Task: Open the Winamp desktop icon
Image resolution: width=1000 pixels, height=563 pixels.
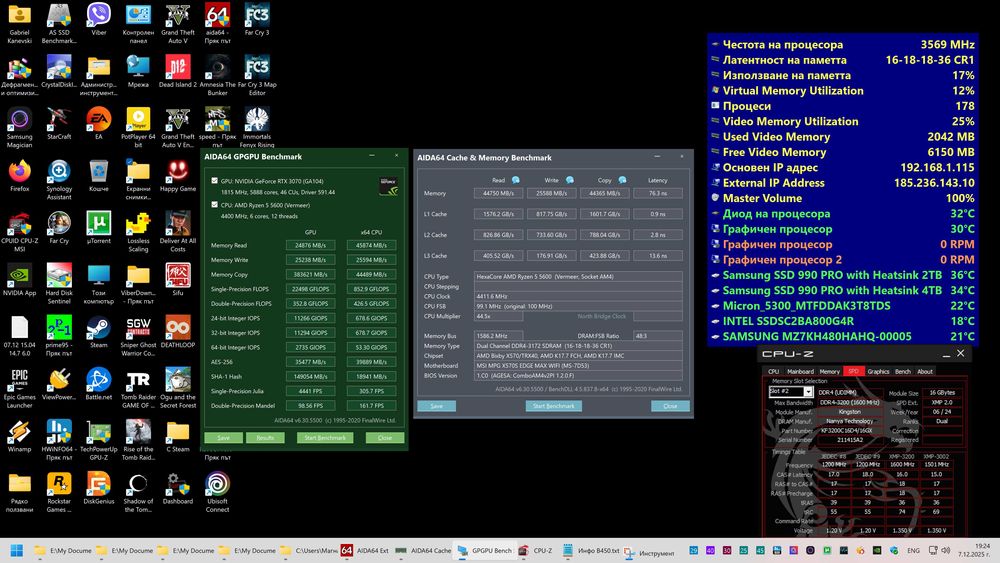Action: pos(19,437)
